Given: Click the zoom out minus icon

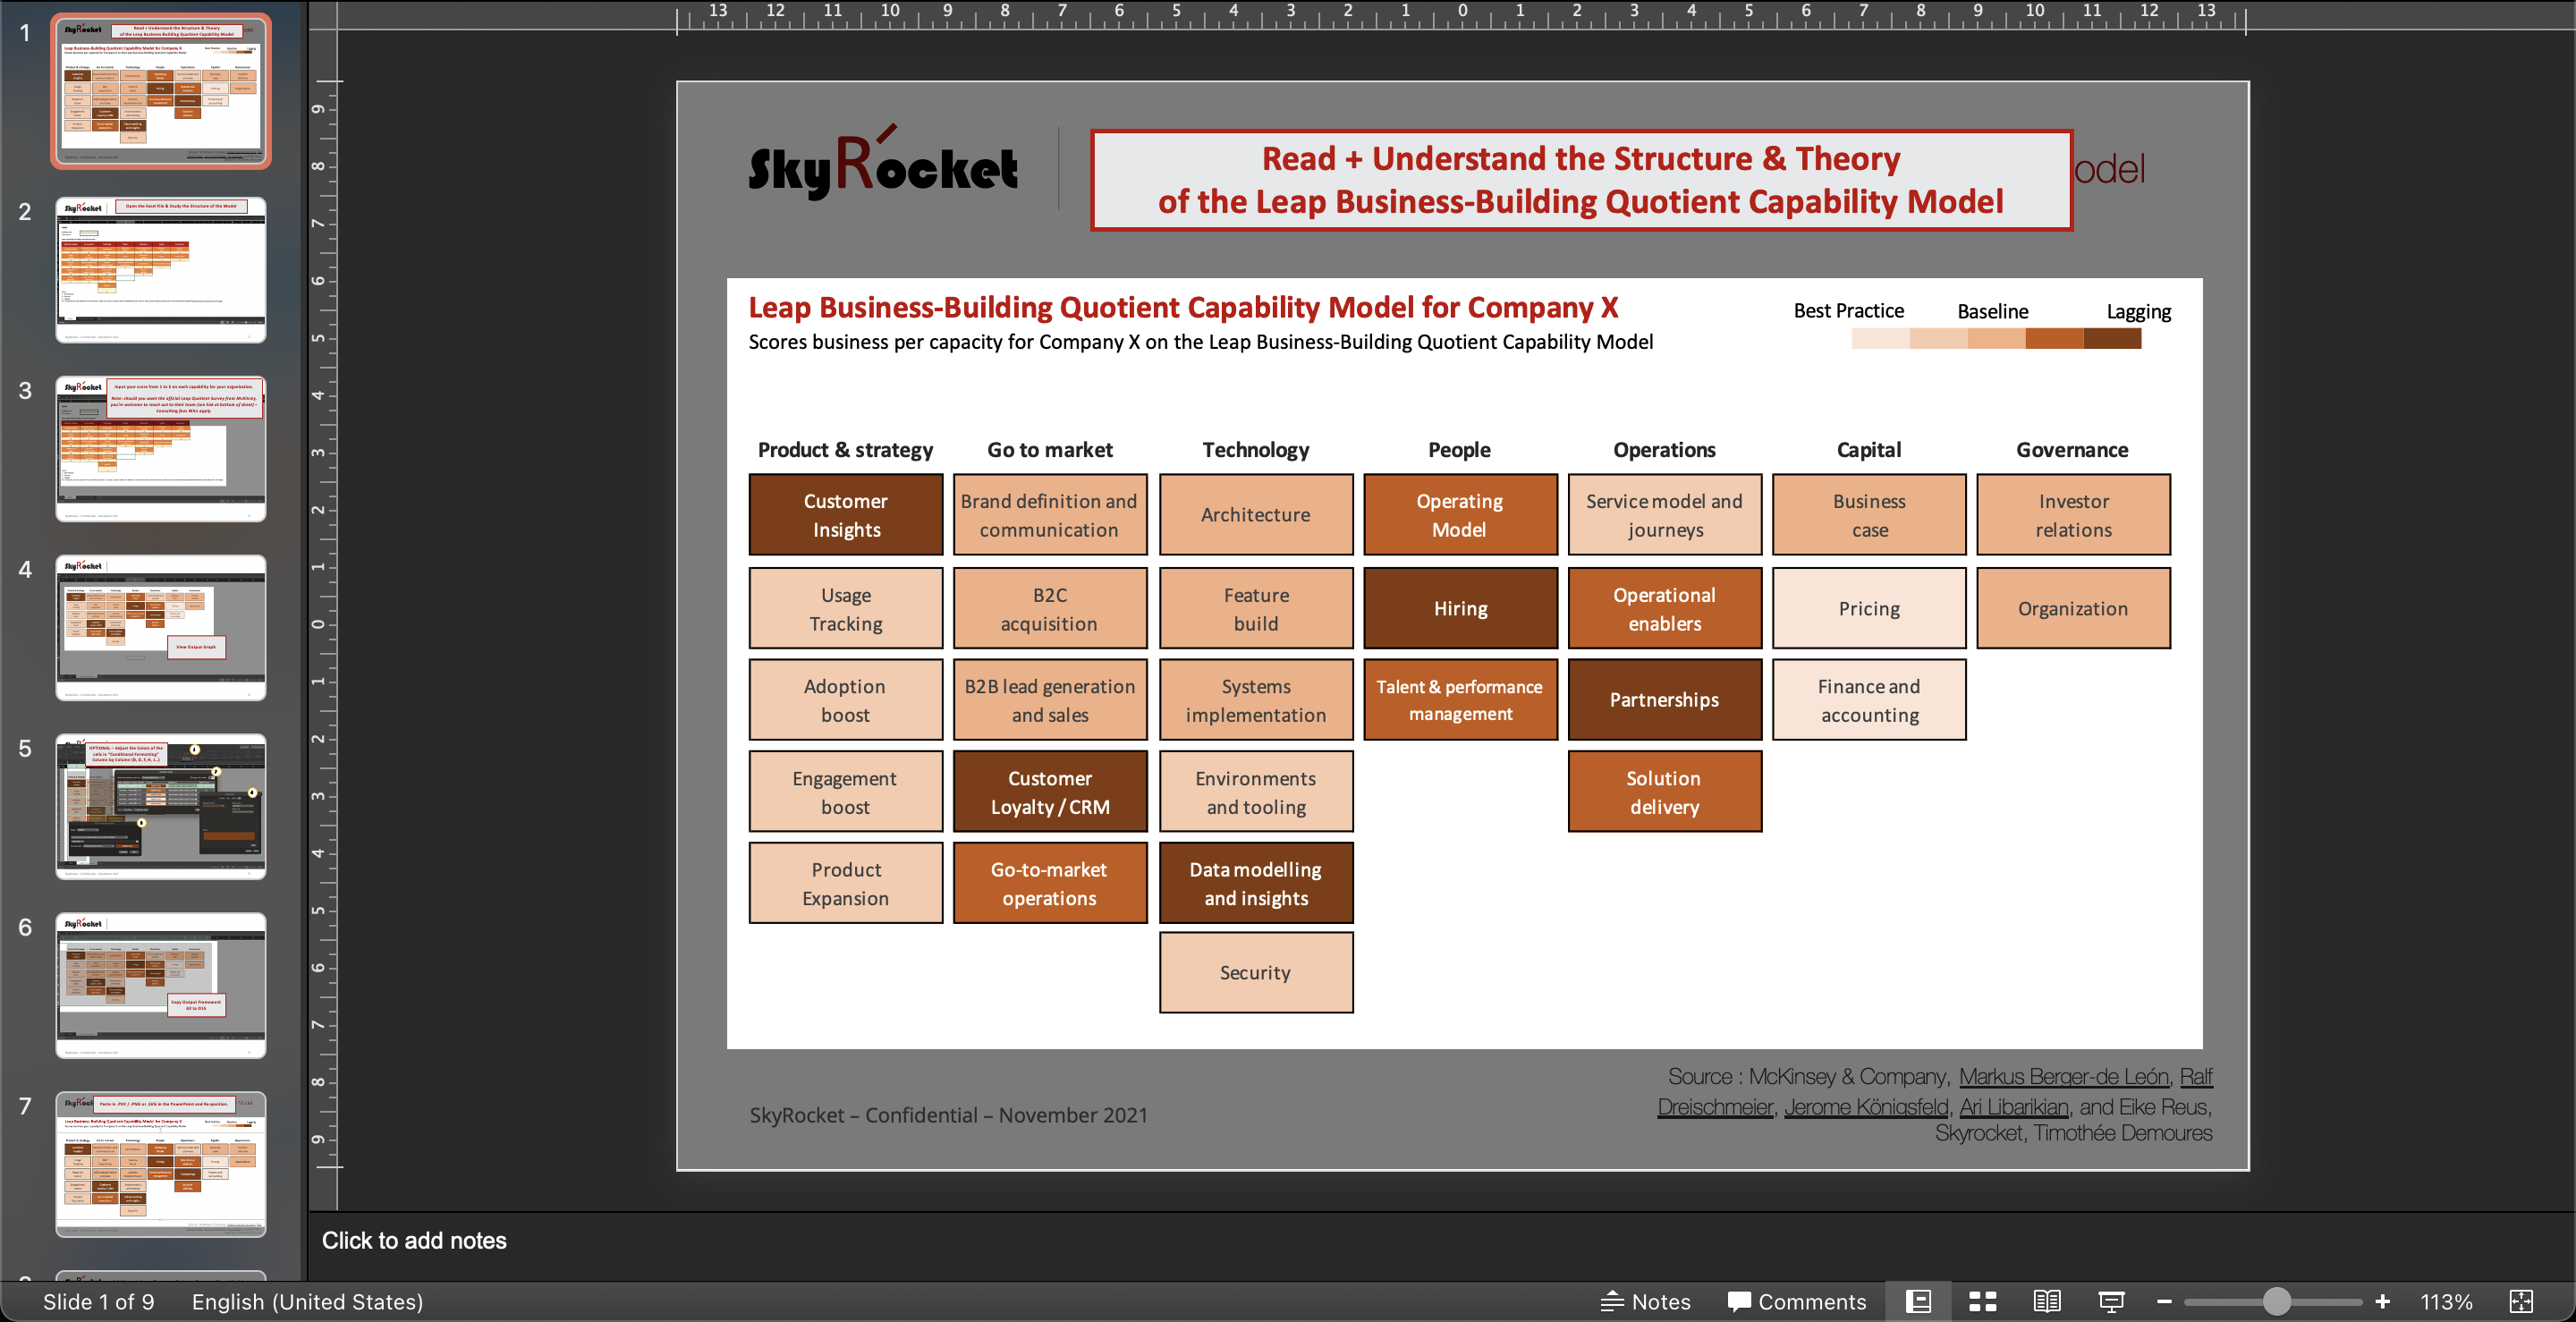Looking at the screenshot, I should point(2164,1301).
